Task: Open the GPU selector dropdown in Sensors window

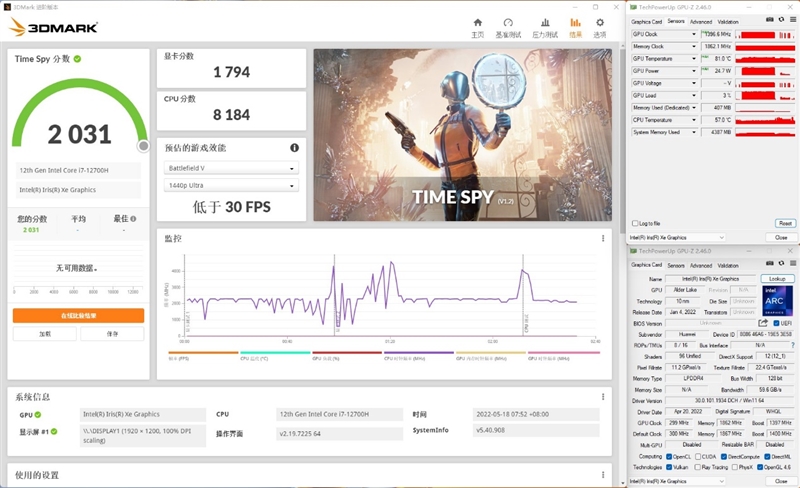Action: point(677,237)
